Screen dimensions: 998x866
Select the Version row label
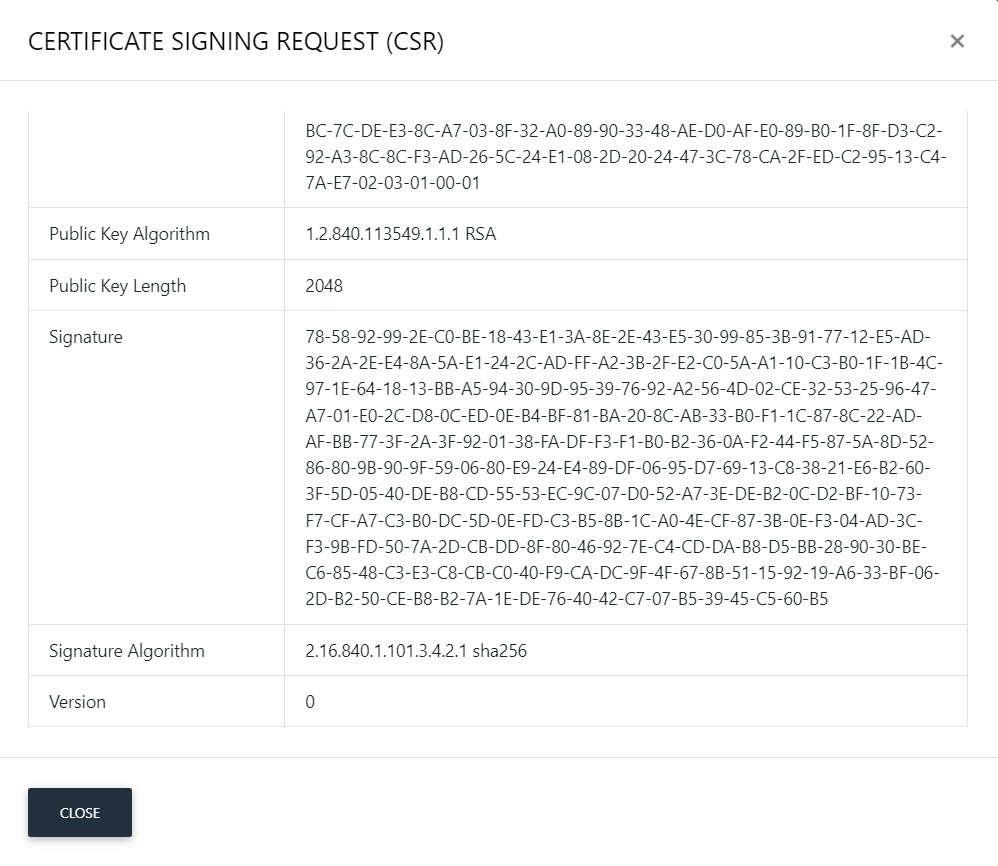78,702
